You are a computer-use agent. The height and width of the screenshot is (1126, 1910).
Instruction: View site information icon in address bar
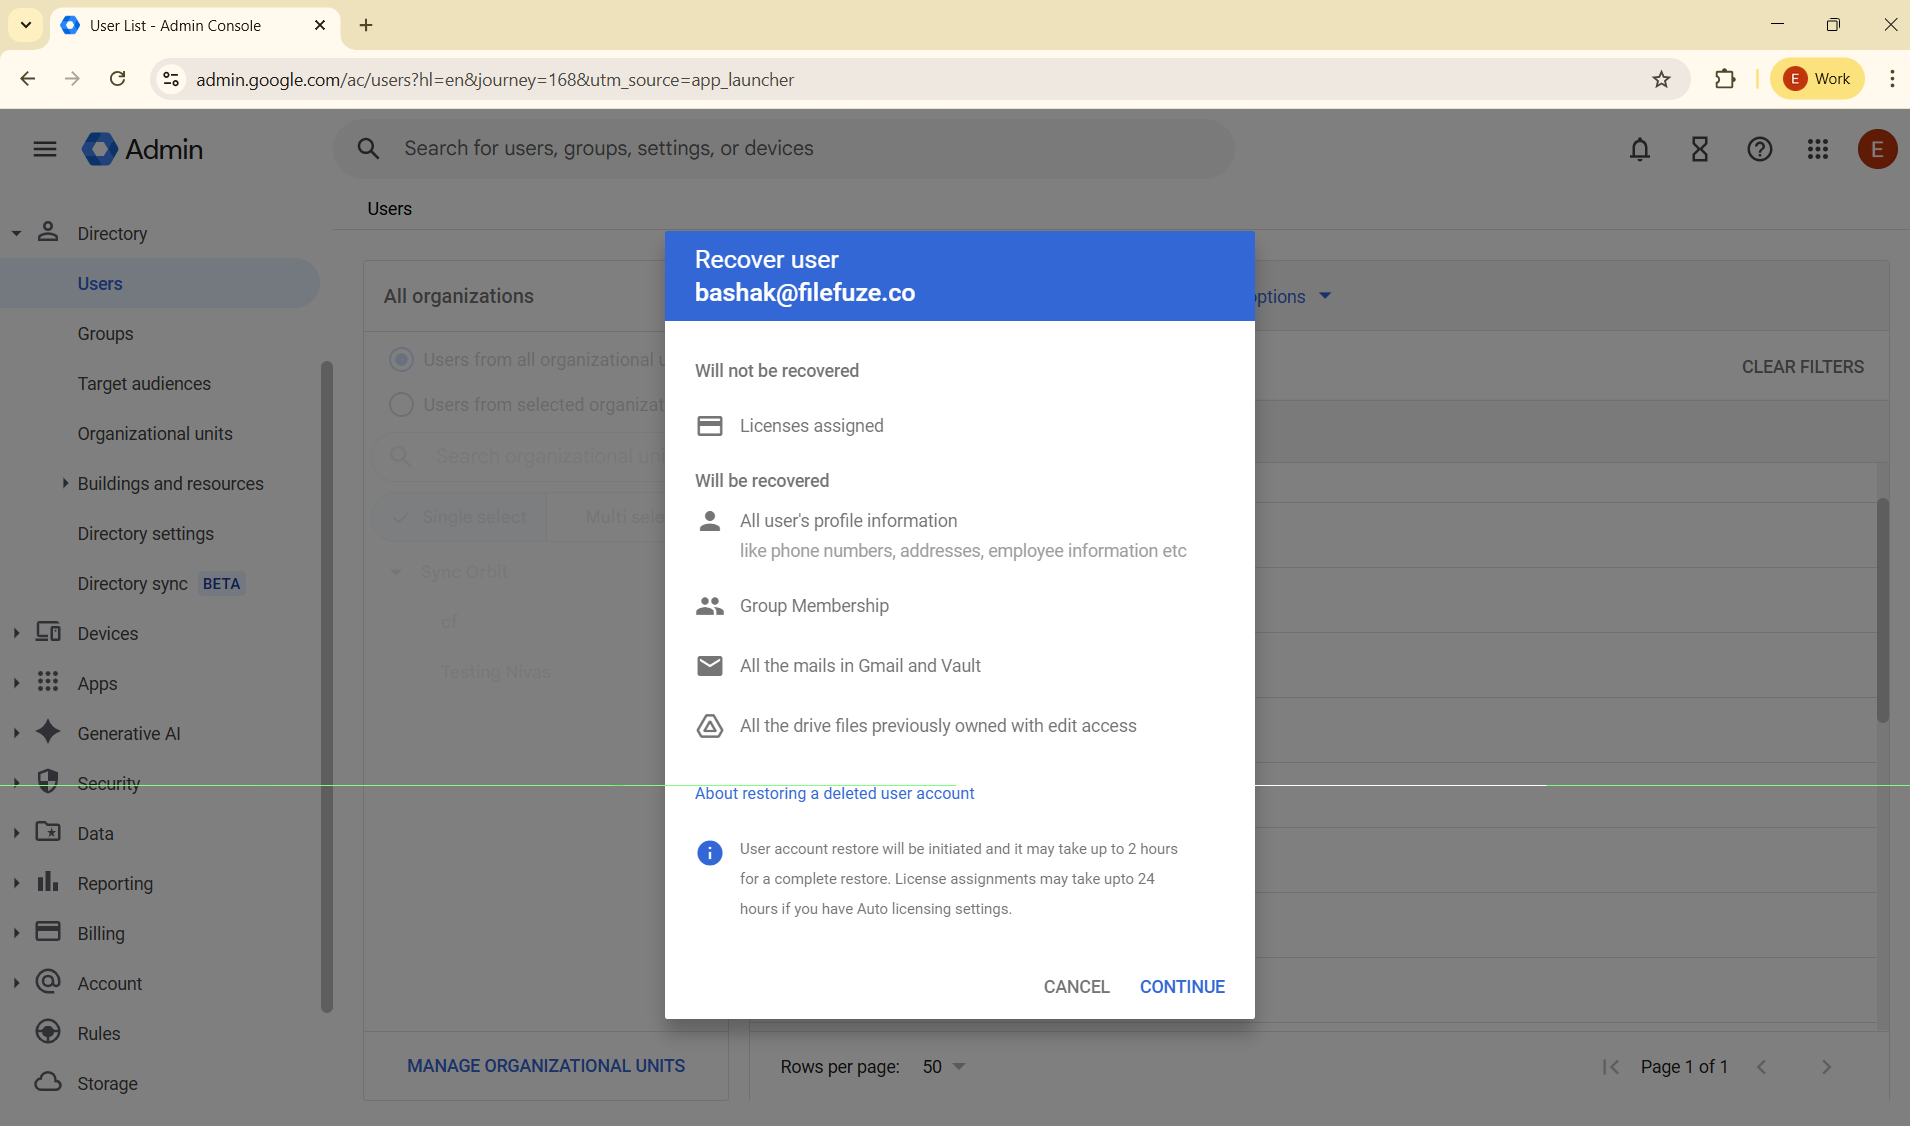(x=171, y=79)
